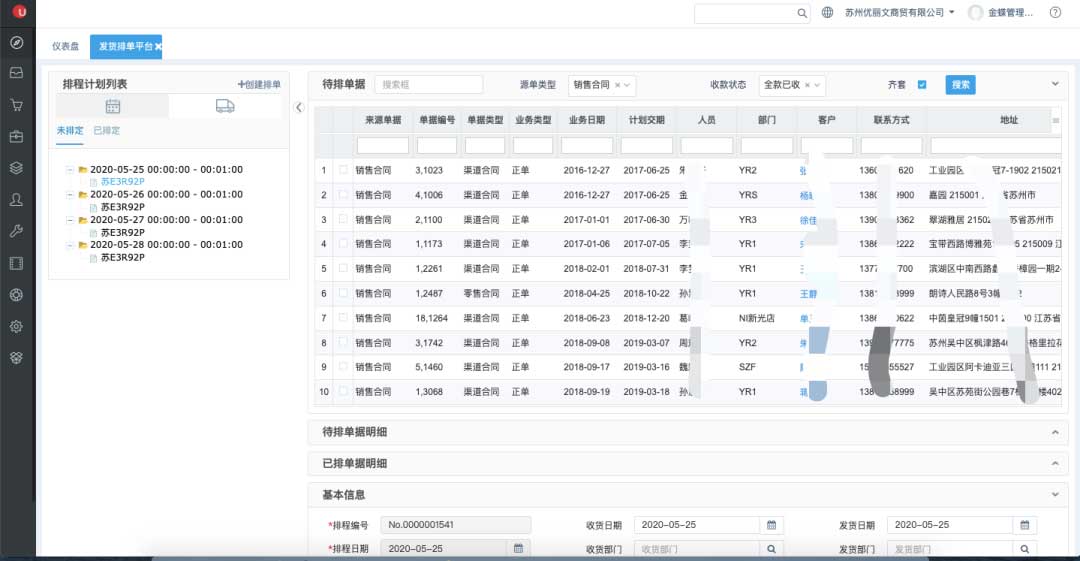Clear the 全款已收 payment status selection

[807, 85]
